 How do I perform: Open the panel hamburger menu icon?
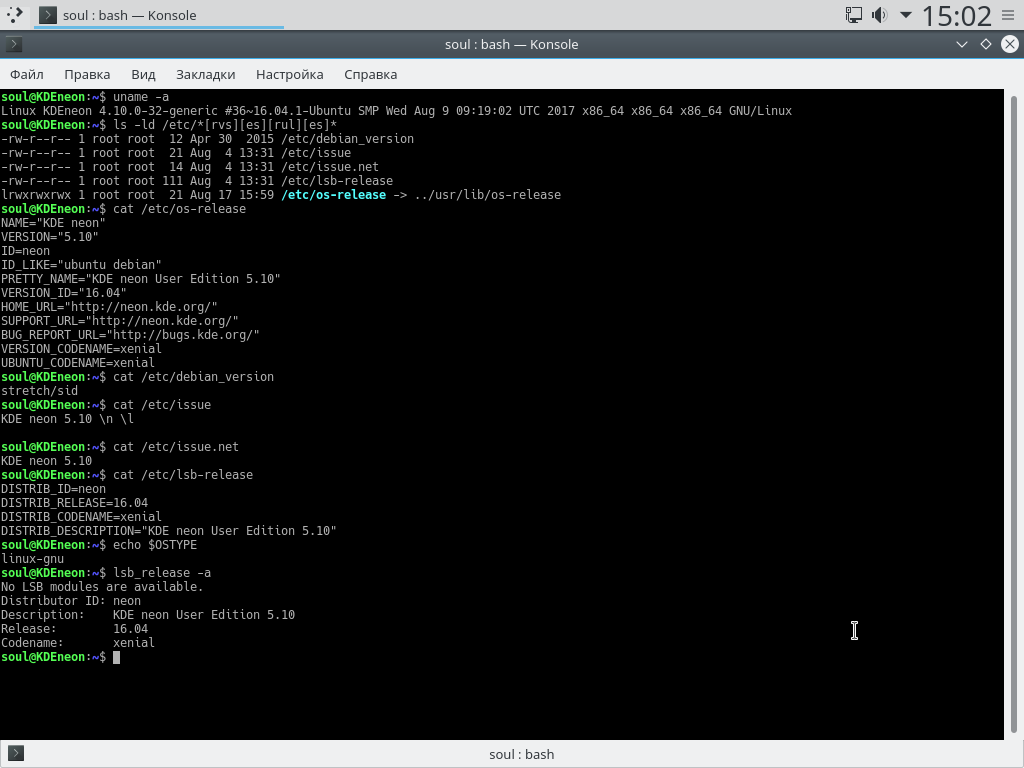1008,15
